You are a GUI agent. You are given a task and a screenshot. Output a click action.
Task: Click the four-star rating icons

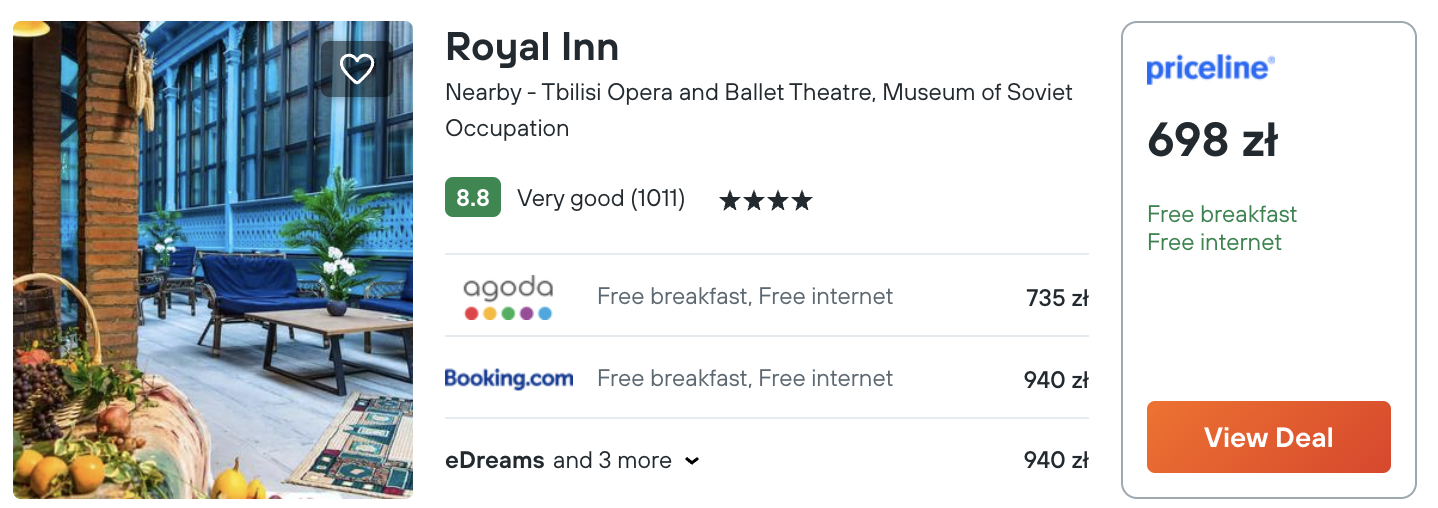[x=765, y=201]
